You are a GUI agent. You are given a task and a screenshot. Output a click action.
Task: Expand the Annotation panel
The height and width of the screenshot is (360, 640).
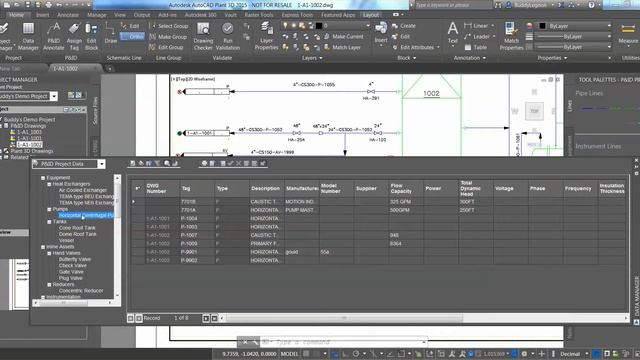point(470,58)
